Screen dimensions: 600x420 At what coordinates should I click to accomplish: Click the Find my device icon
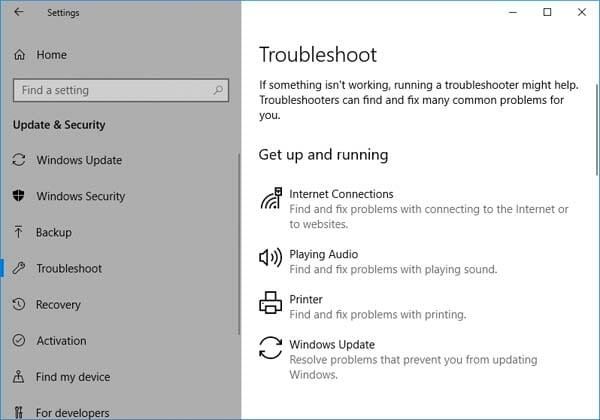pos(18,377)
